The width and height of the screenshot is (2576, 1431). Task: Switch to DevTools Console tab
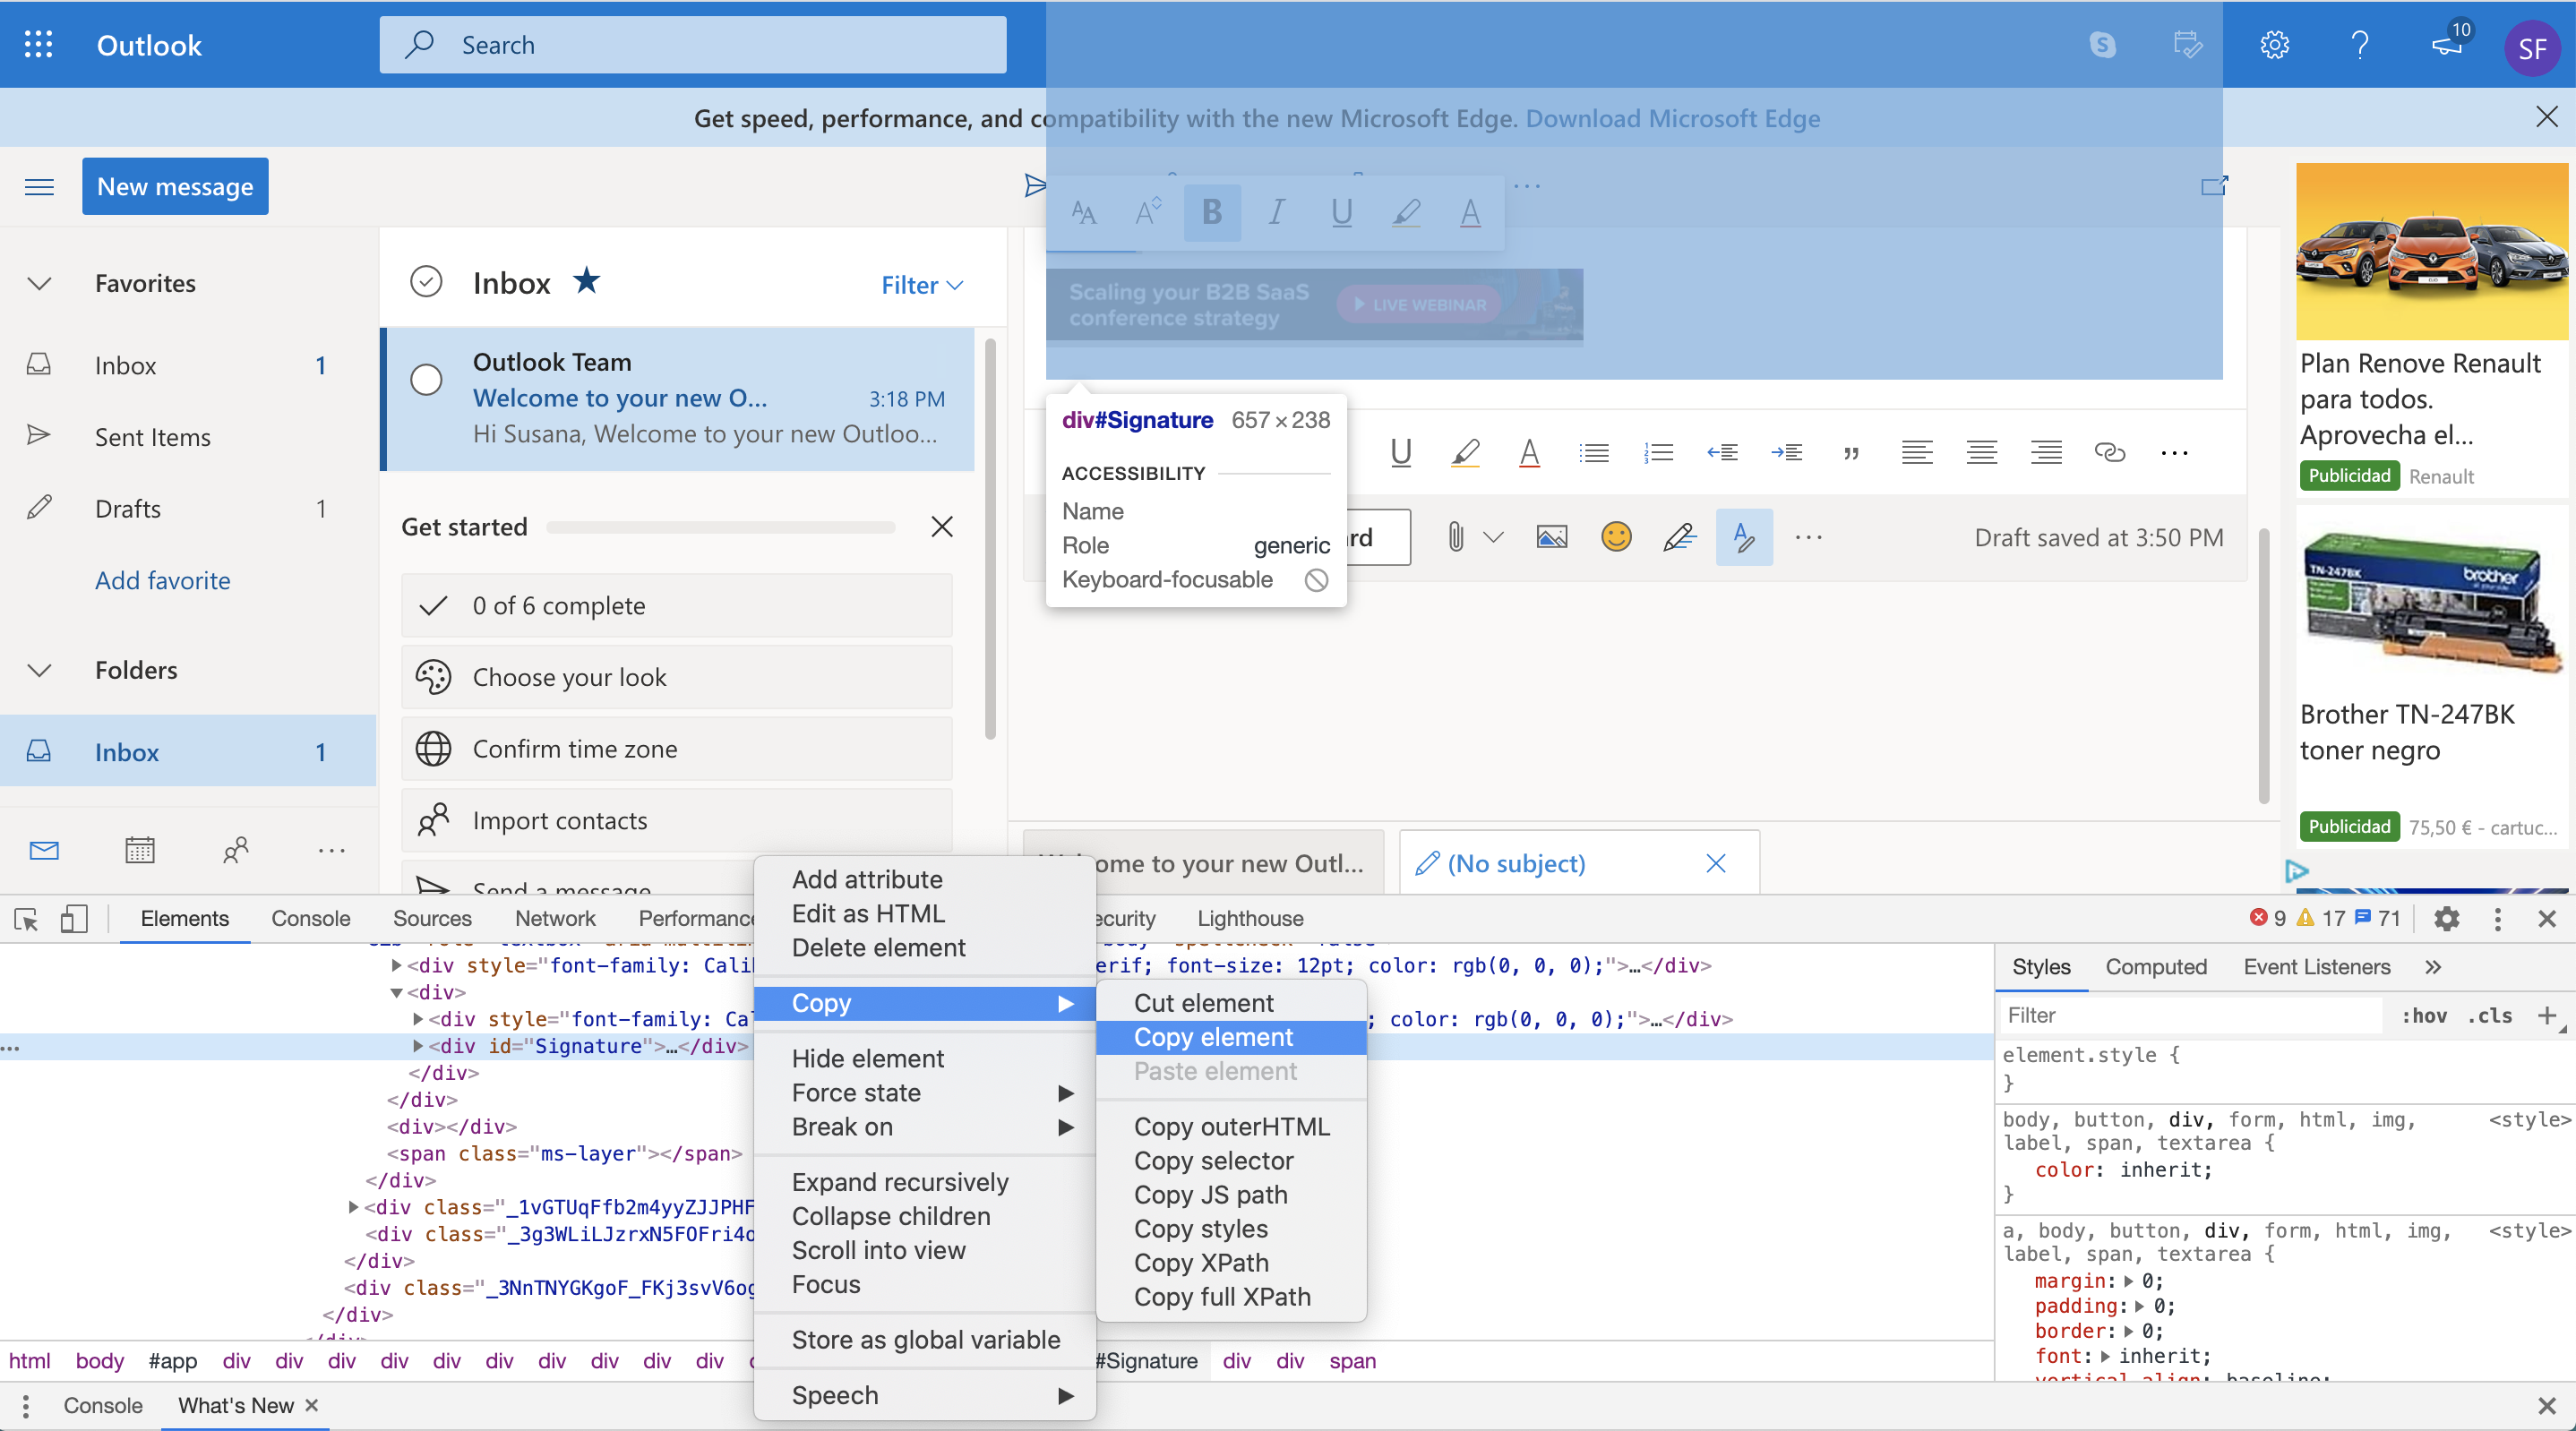tap(311, 919)
